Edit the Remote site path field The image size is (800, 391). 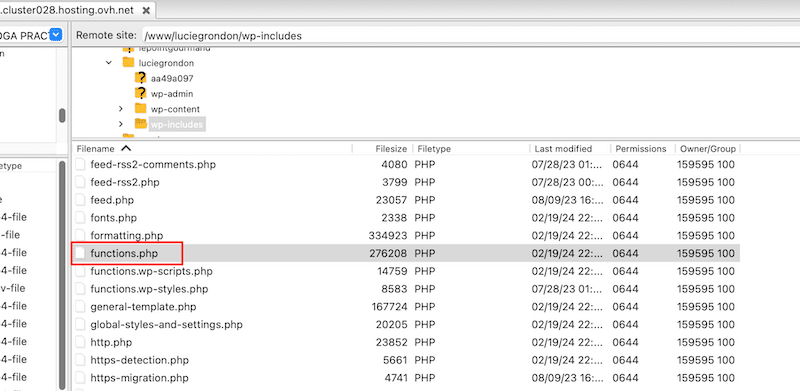point(471,35)
